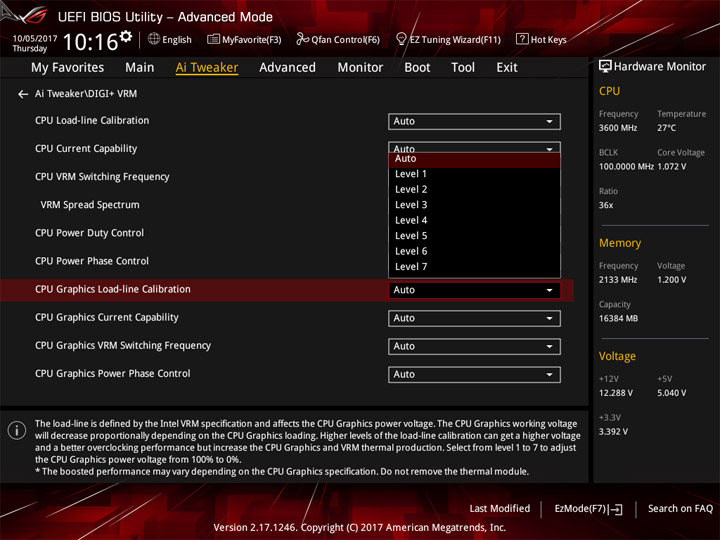This screenshot has width=720, height=540.
Task: Click the English language globe icon
Action: pyautogui.click(x=154, y=39)
